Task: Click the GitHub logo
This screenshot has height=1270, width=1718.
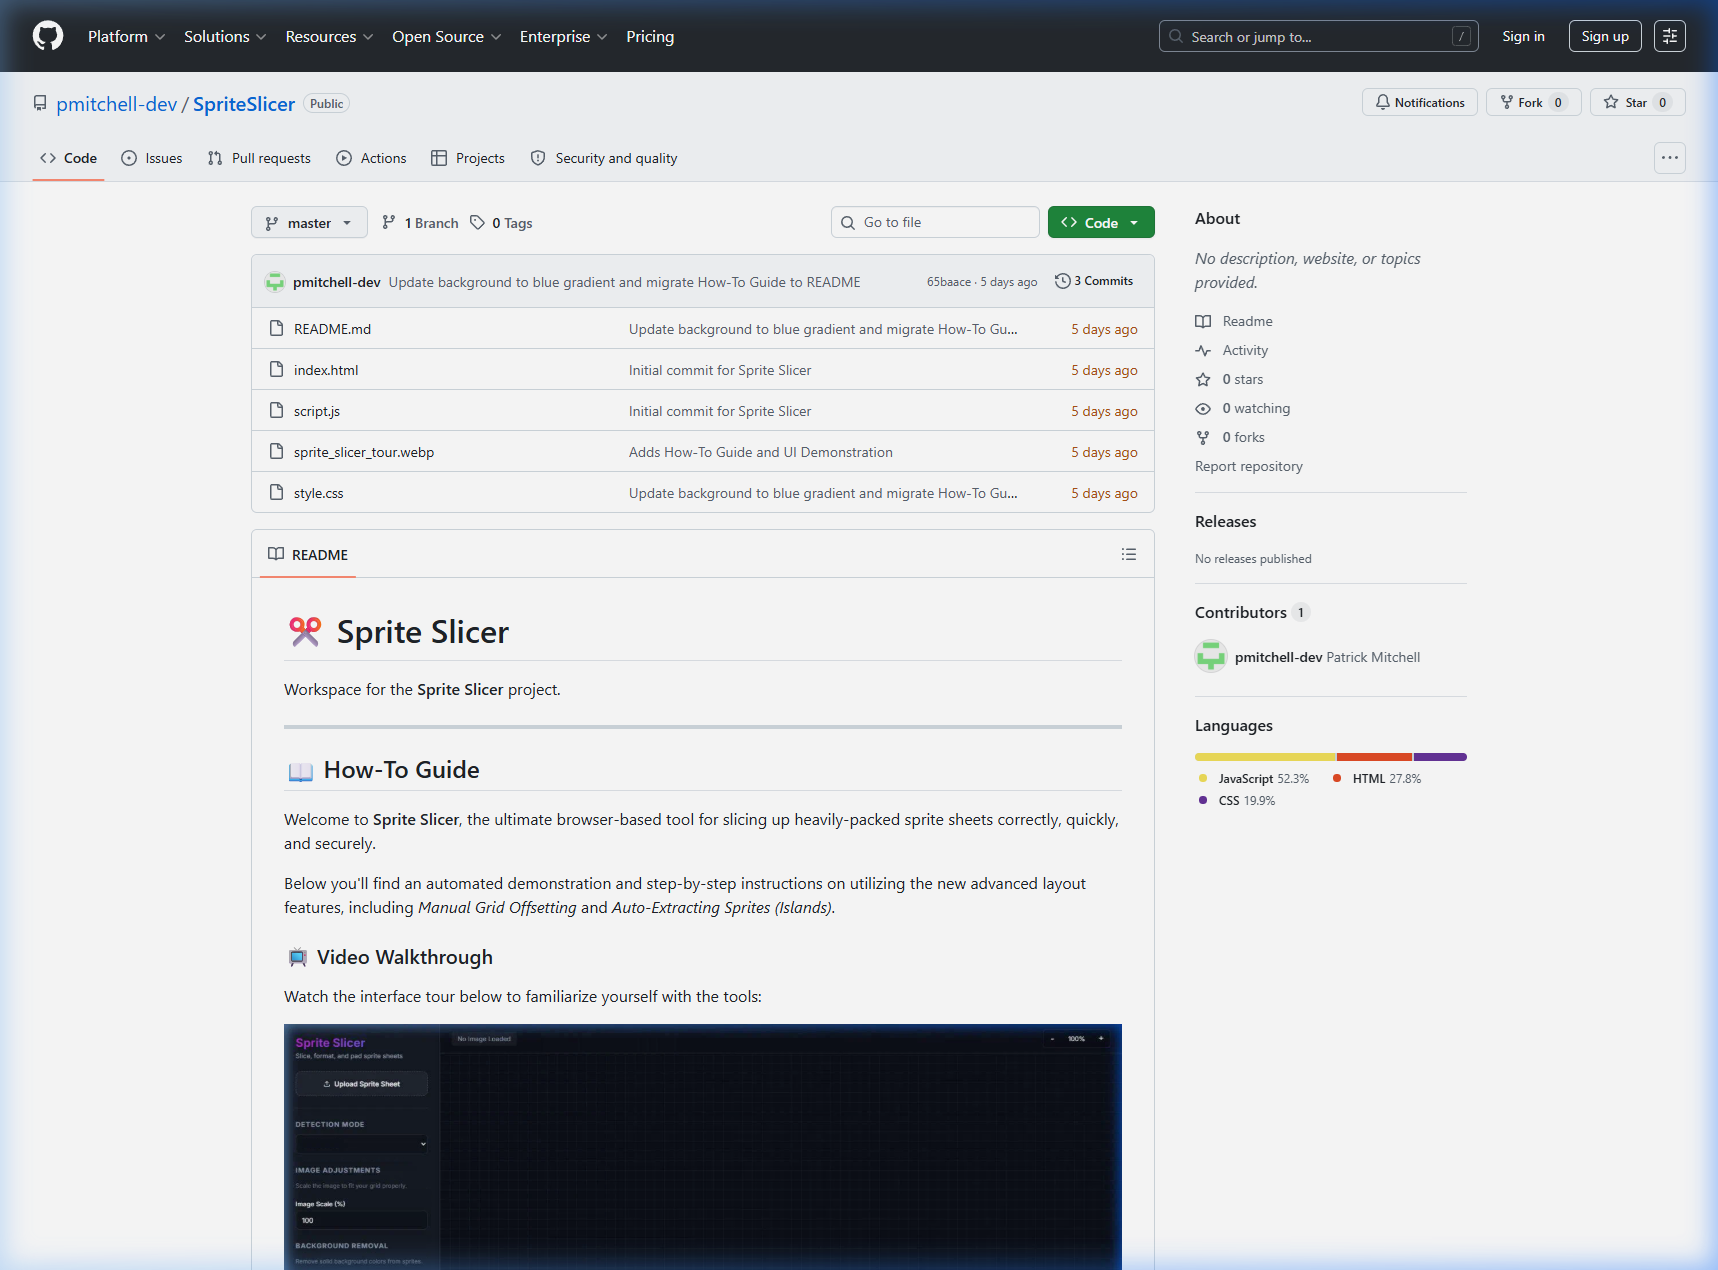Action: 47,36
